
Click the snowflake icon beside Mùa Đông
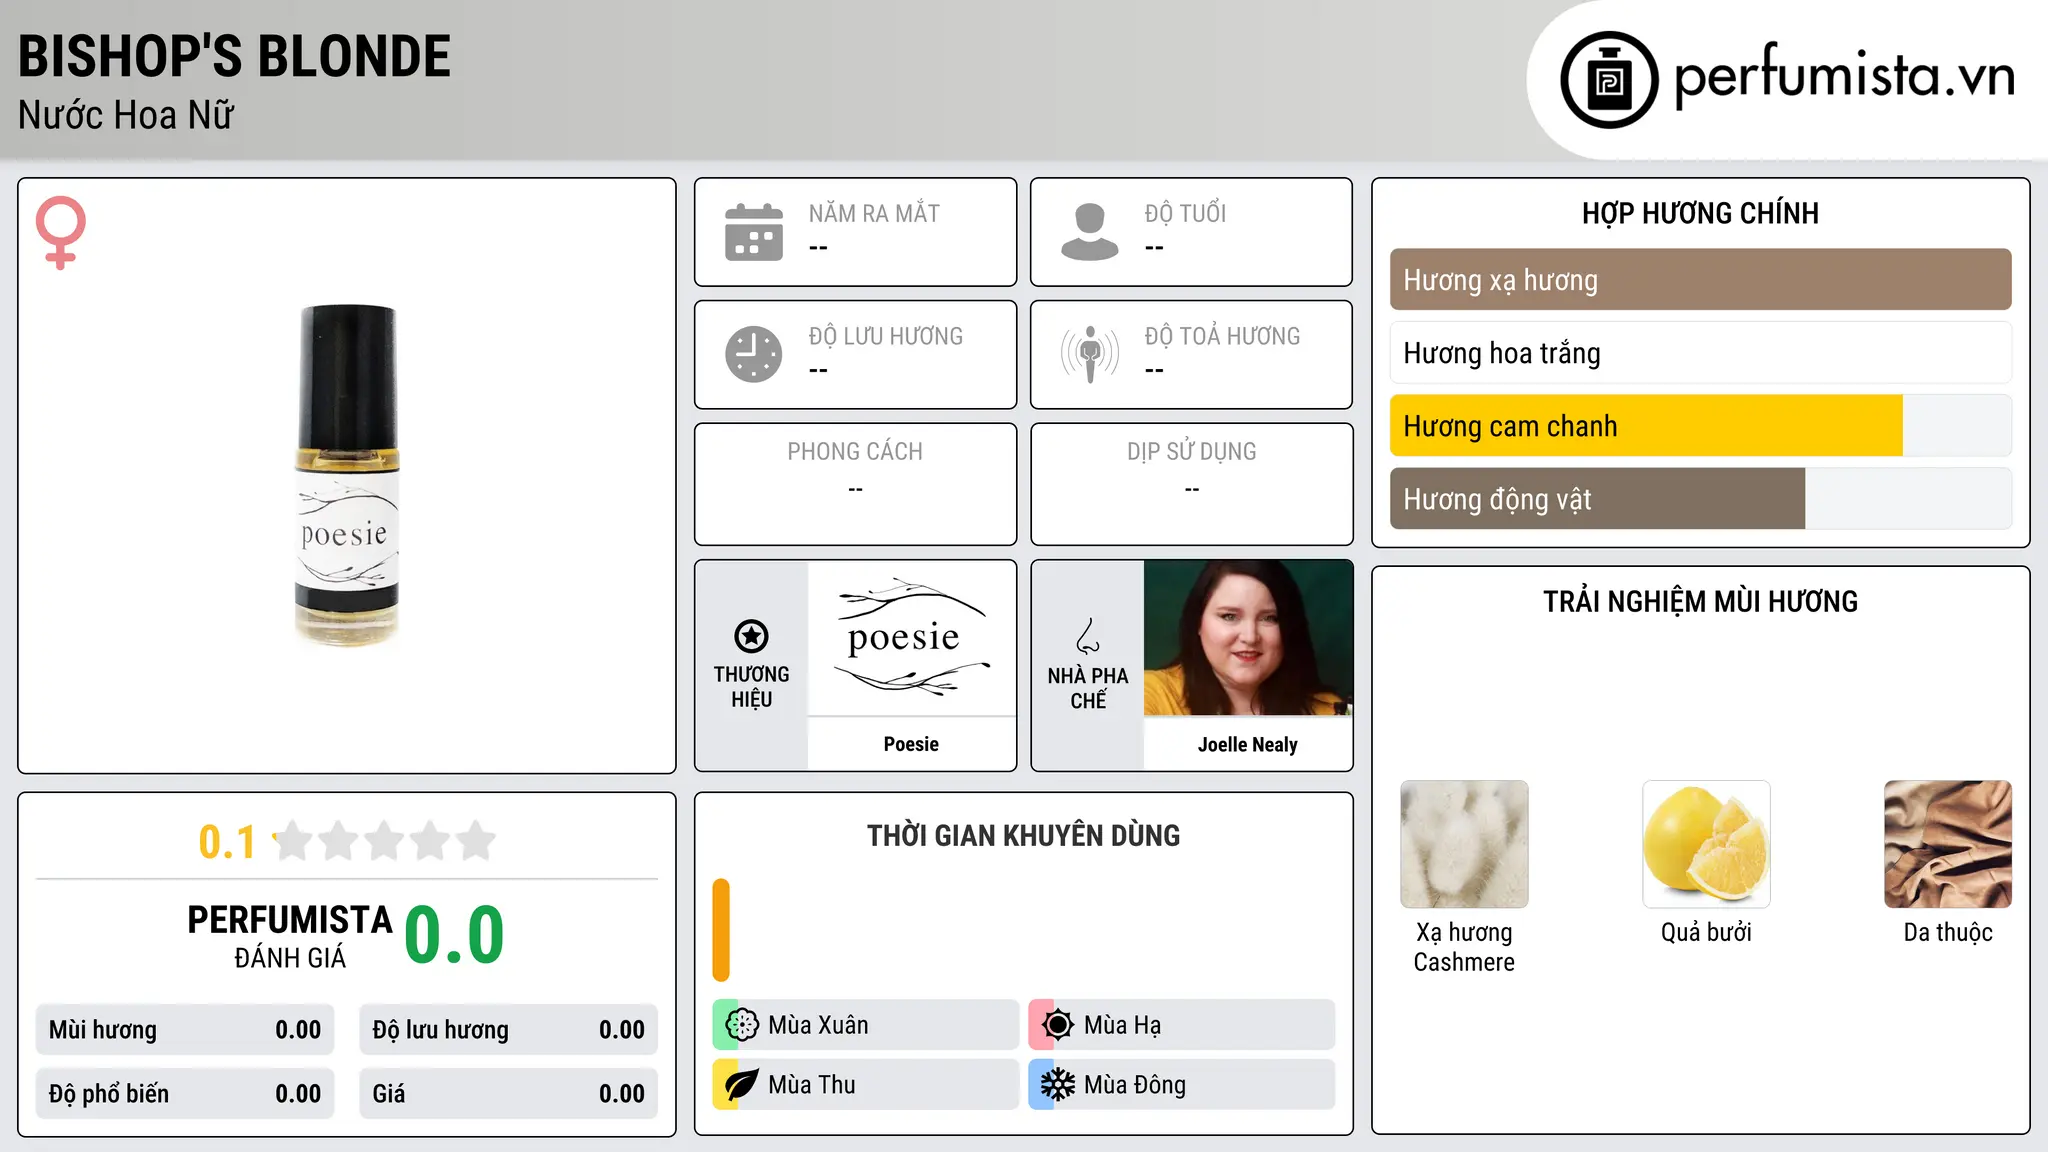pyautogui.click(x=1057, y=1085)
